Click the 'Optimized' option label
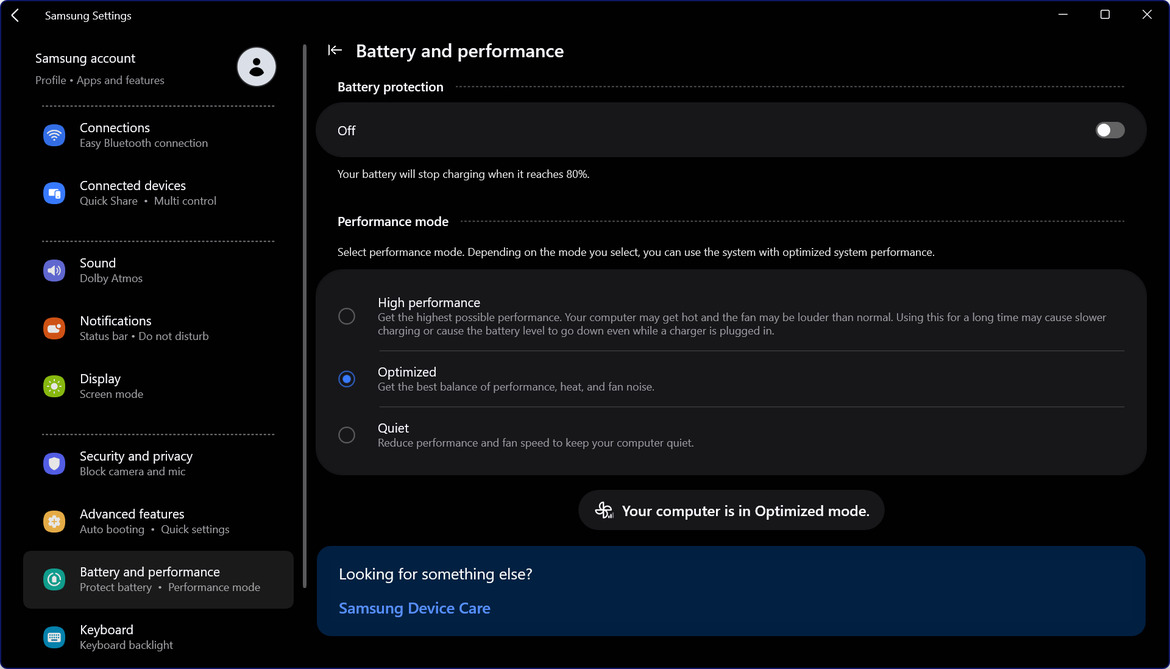This screenshot has width=1170, height=669. click(407, 371)
